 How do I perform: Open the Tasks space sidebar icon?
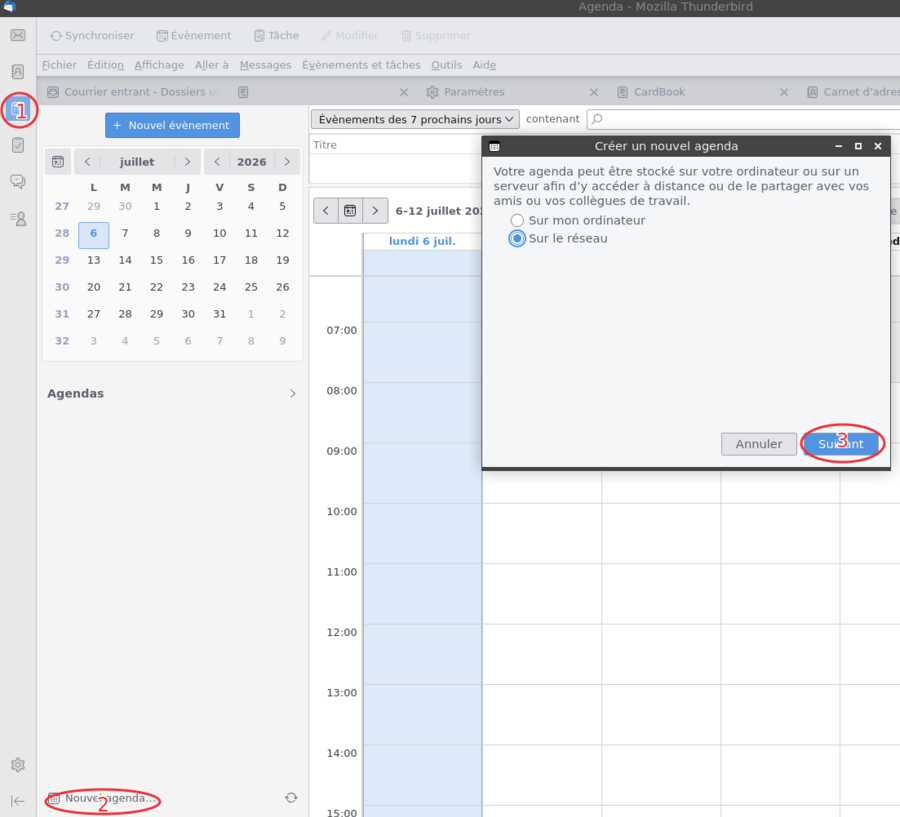pos(18,145)
